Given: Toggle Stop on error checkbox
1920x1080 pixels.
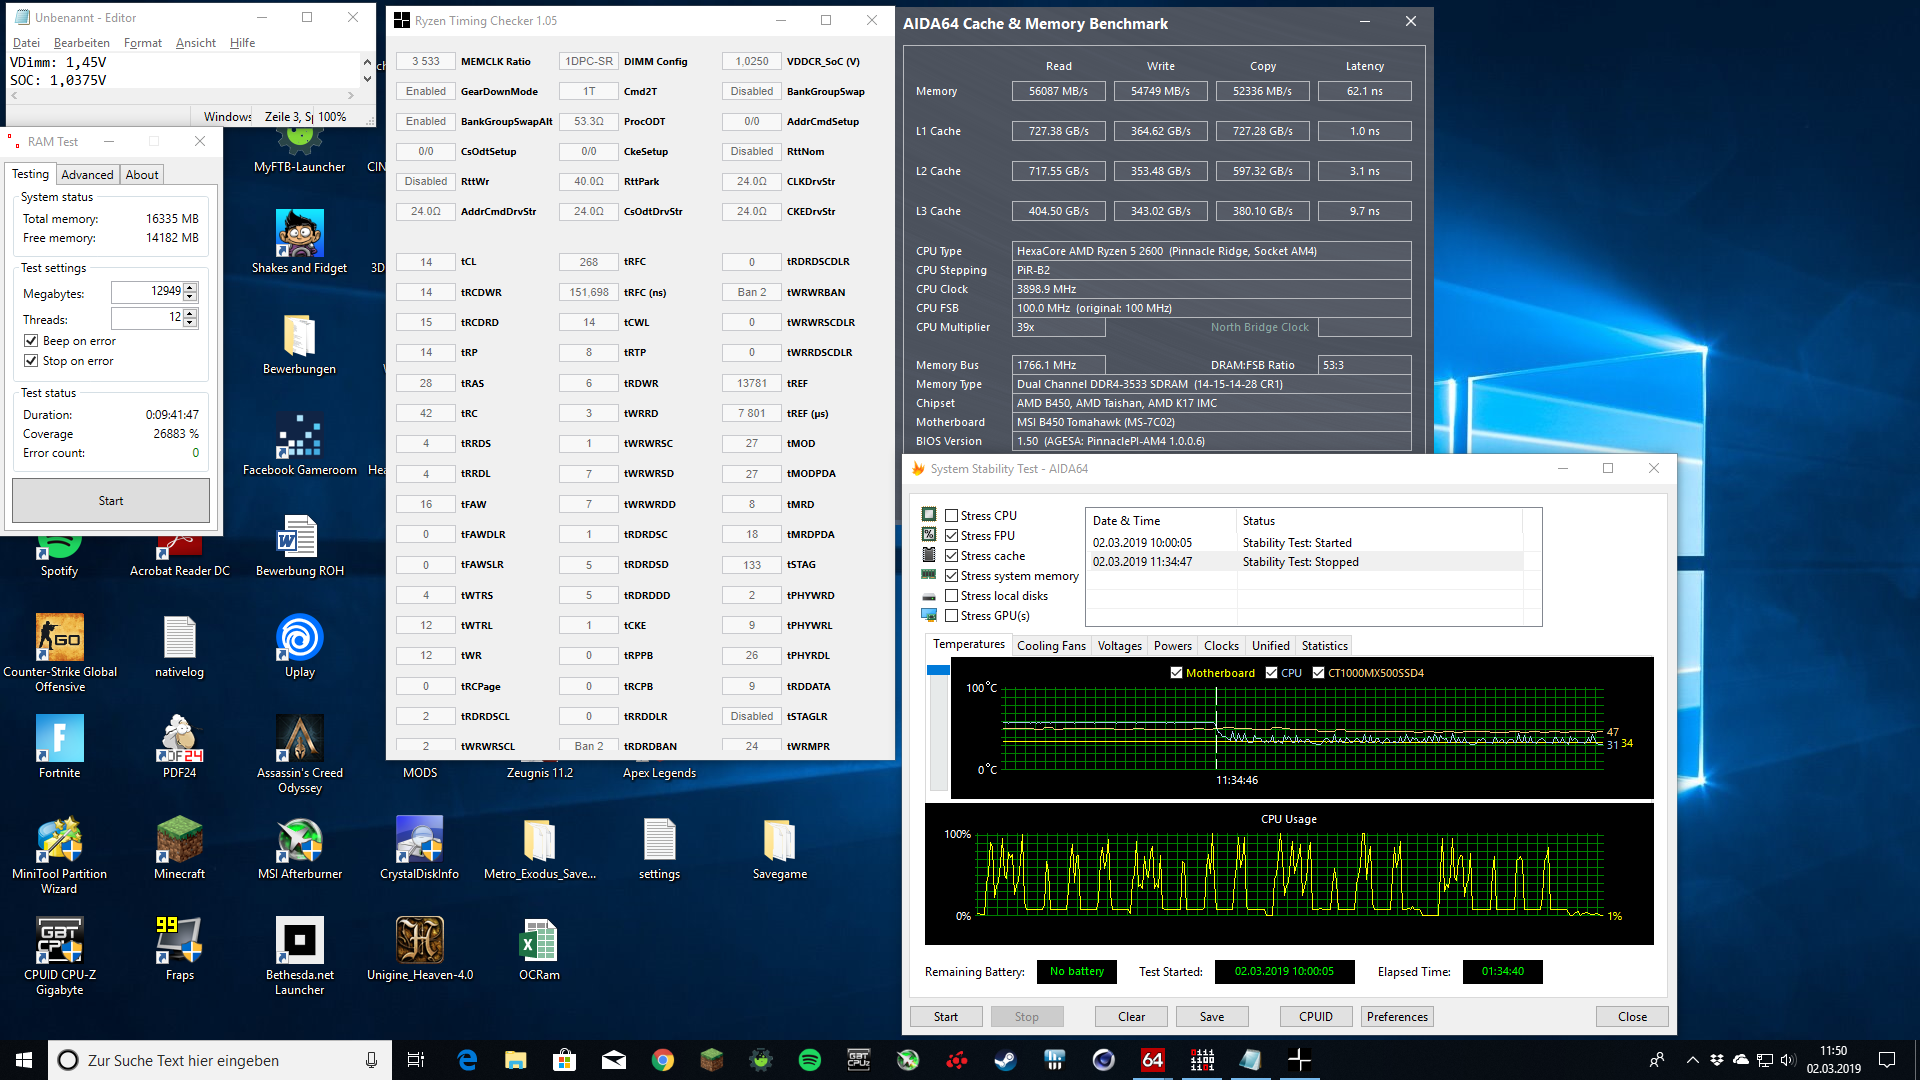Looking at the screenshot, I should tap(31, 361).
